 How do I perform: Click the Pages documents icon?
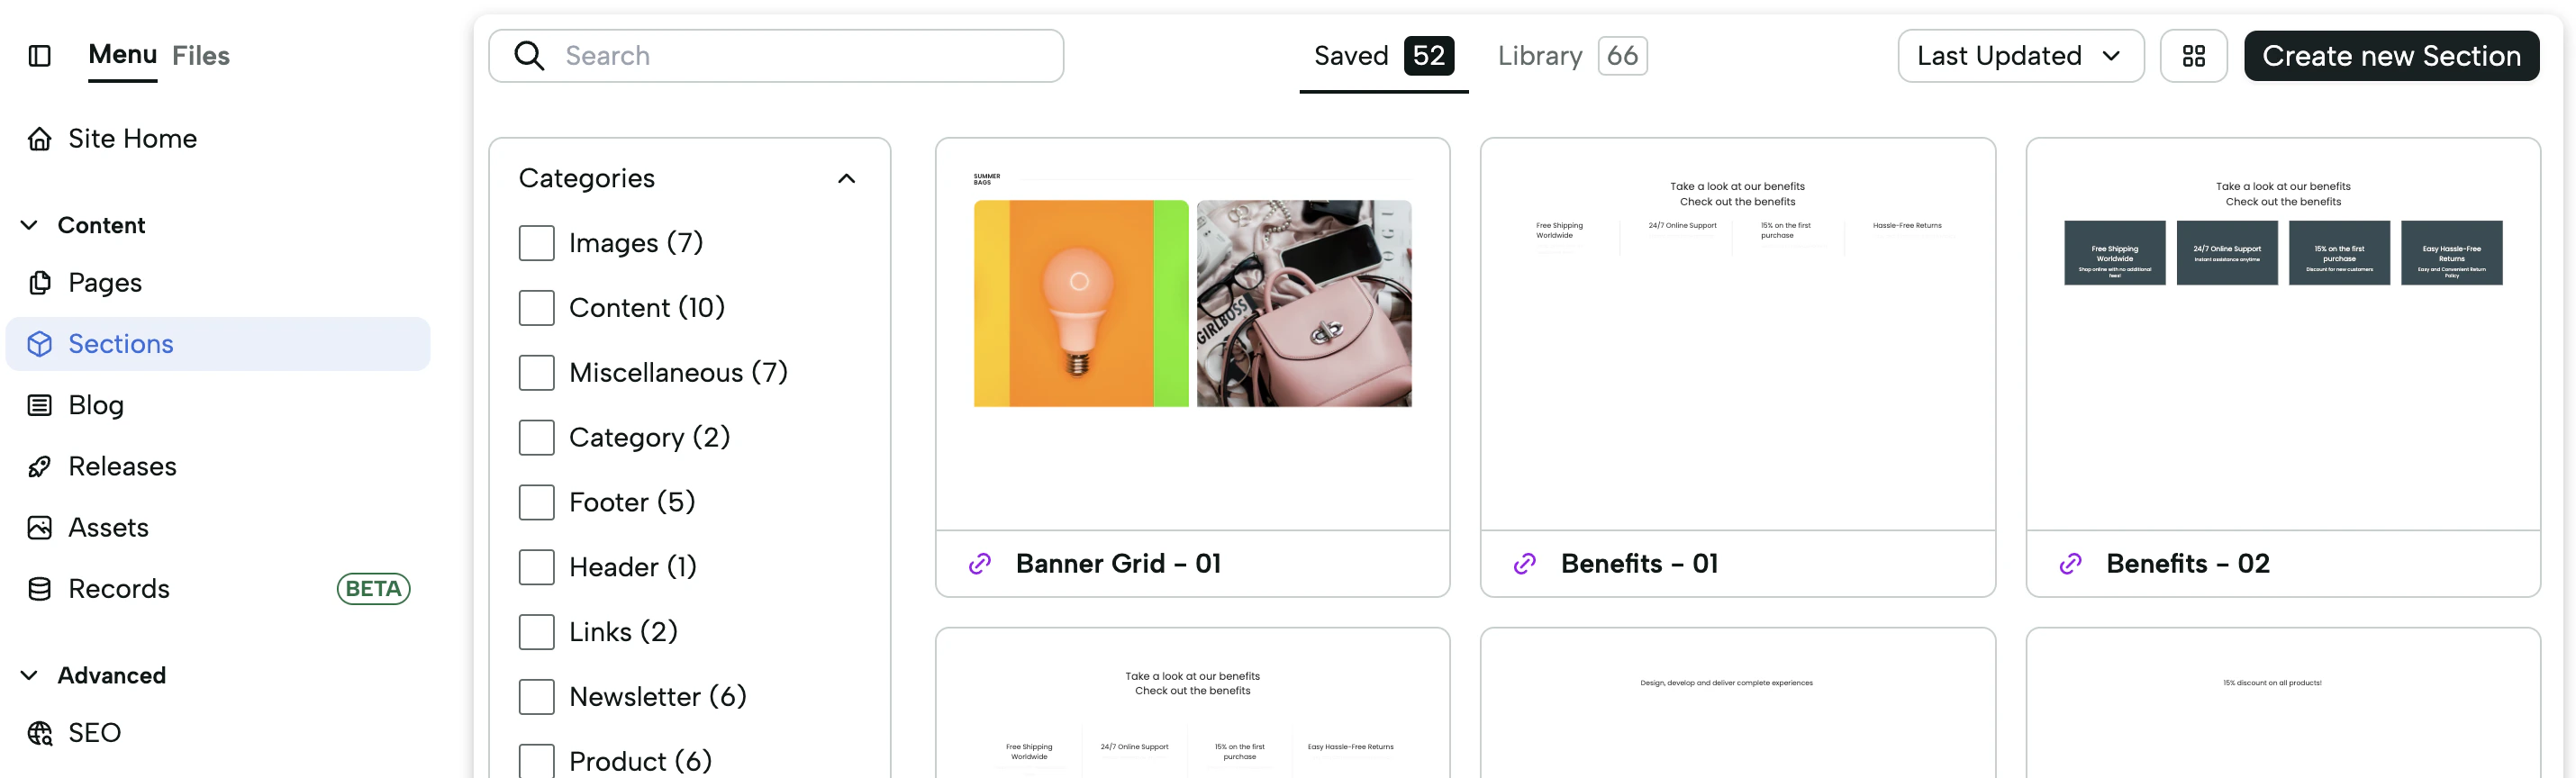(x=40, y=283)
